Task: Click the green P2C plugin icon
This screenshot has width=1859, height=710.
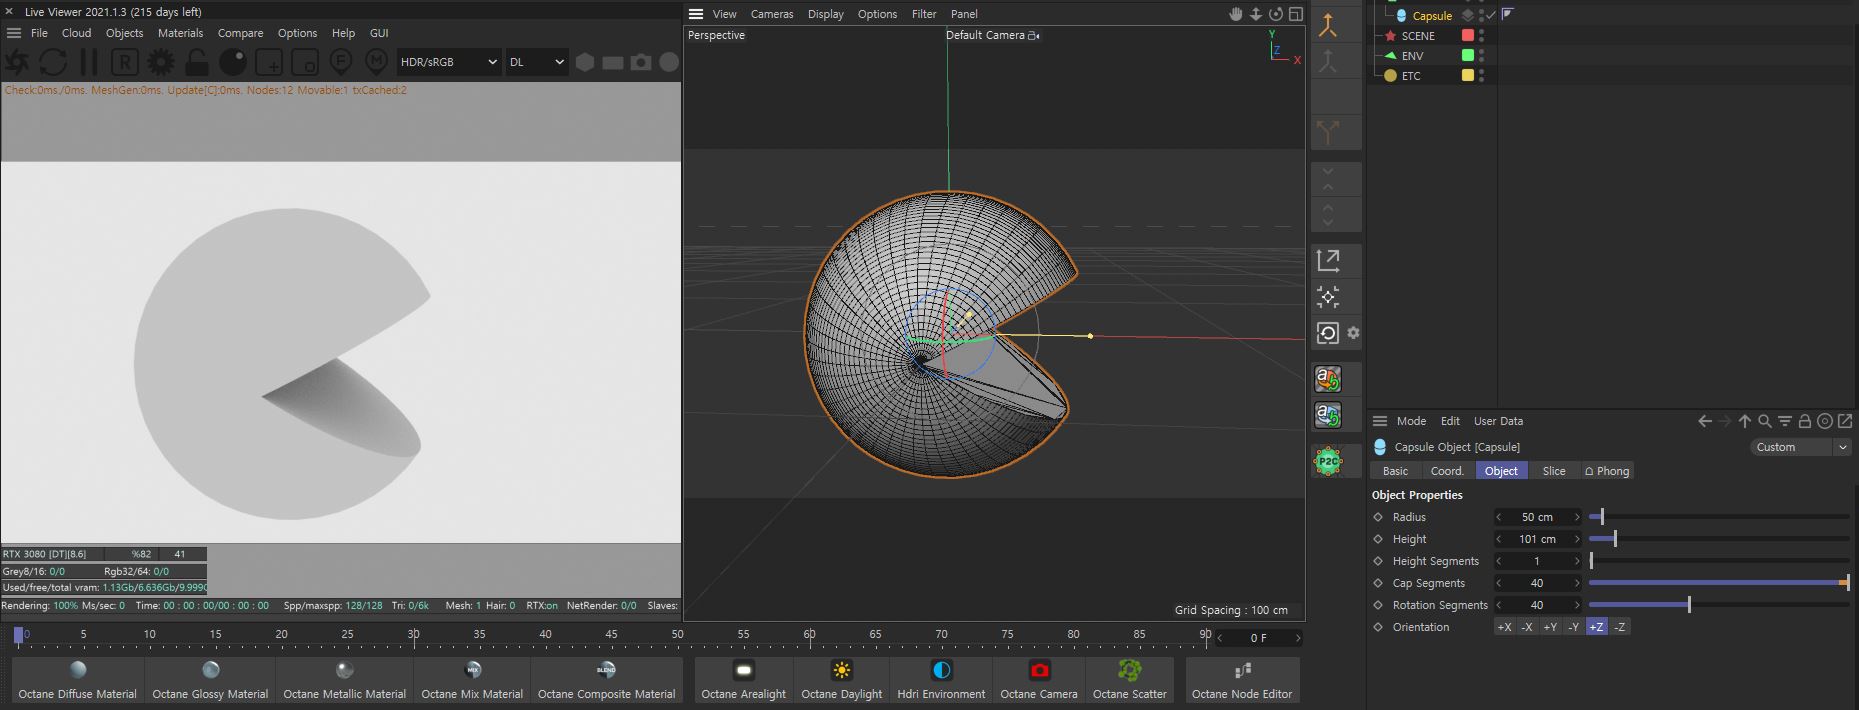Action: (x=1328, y=461)
